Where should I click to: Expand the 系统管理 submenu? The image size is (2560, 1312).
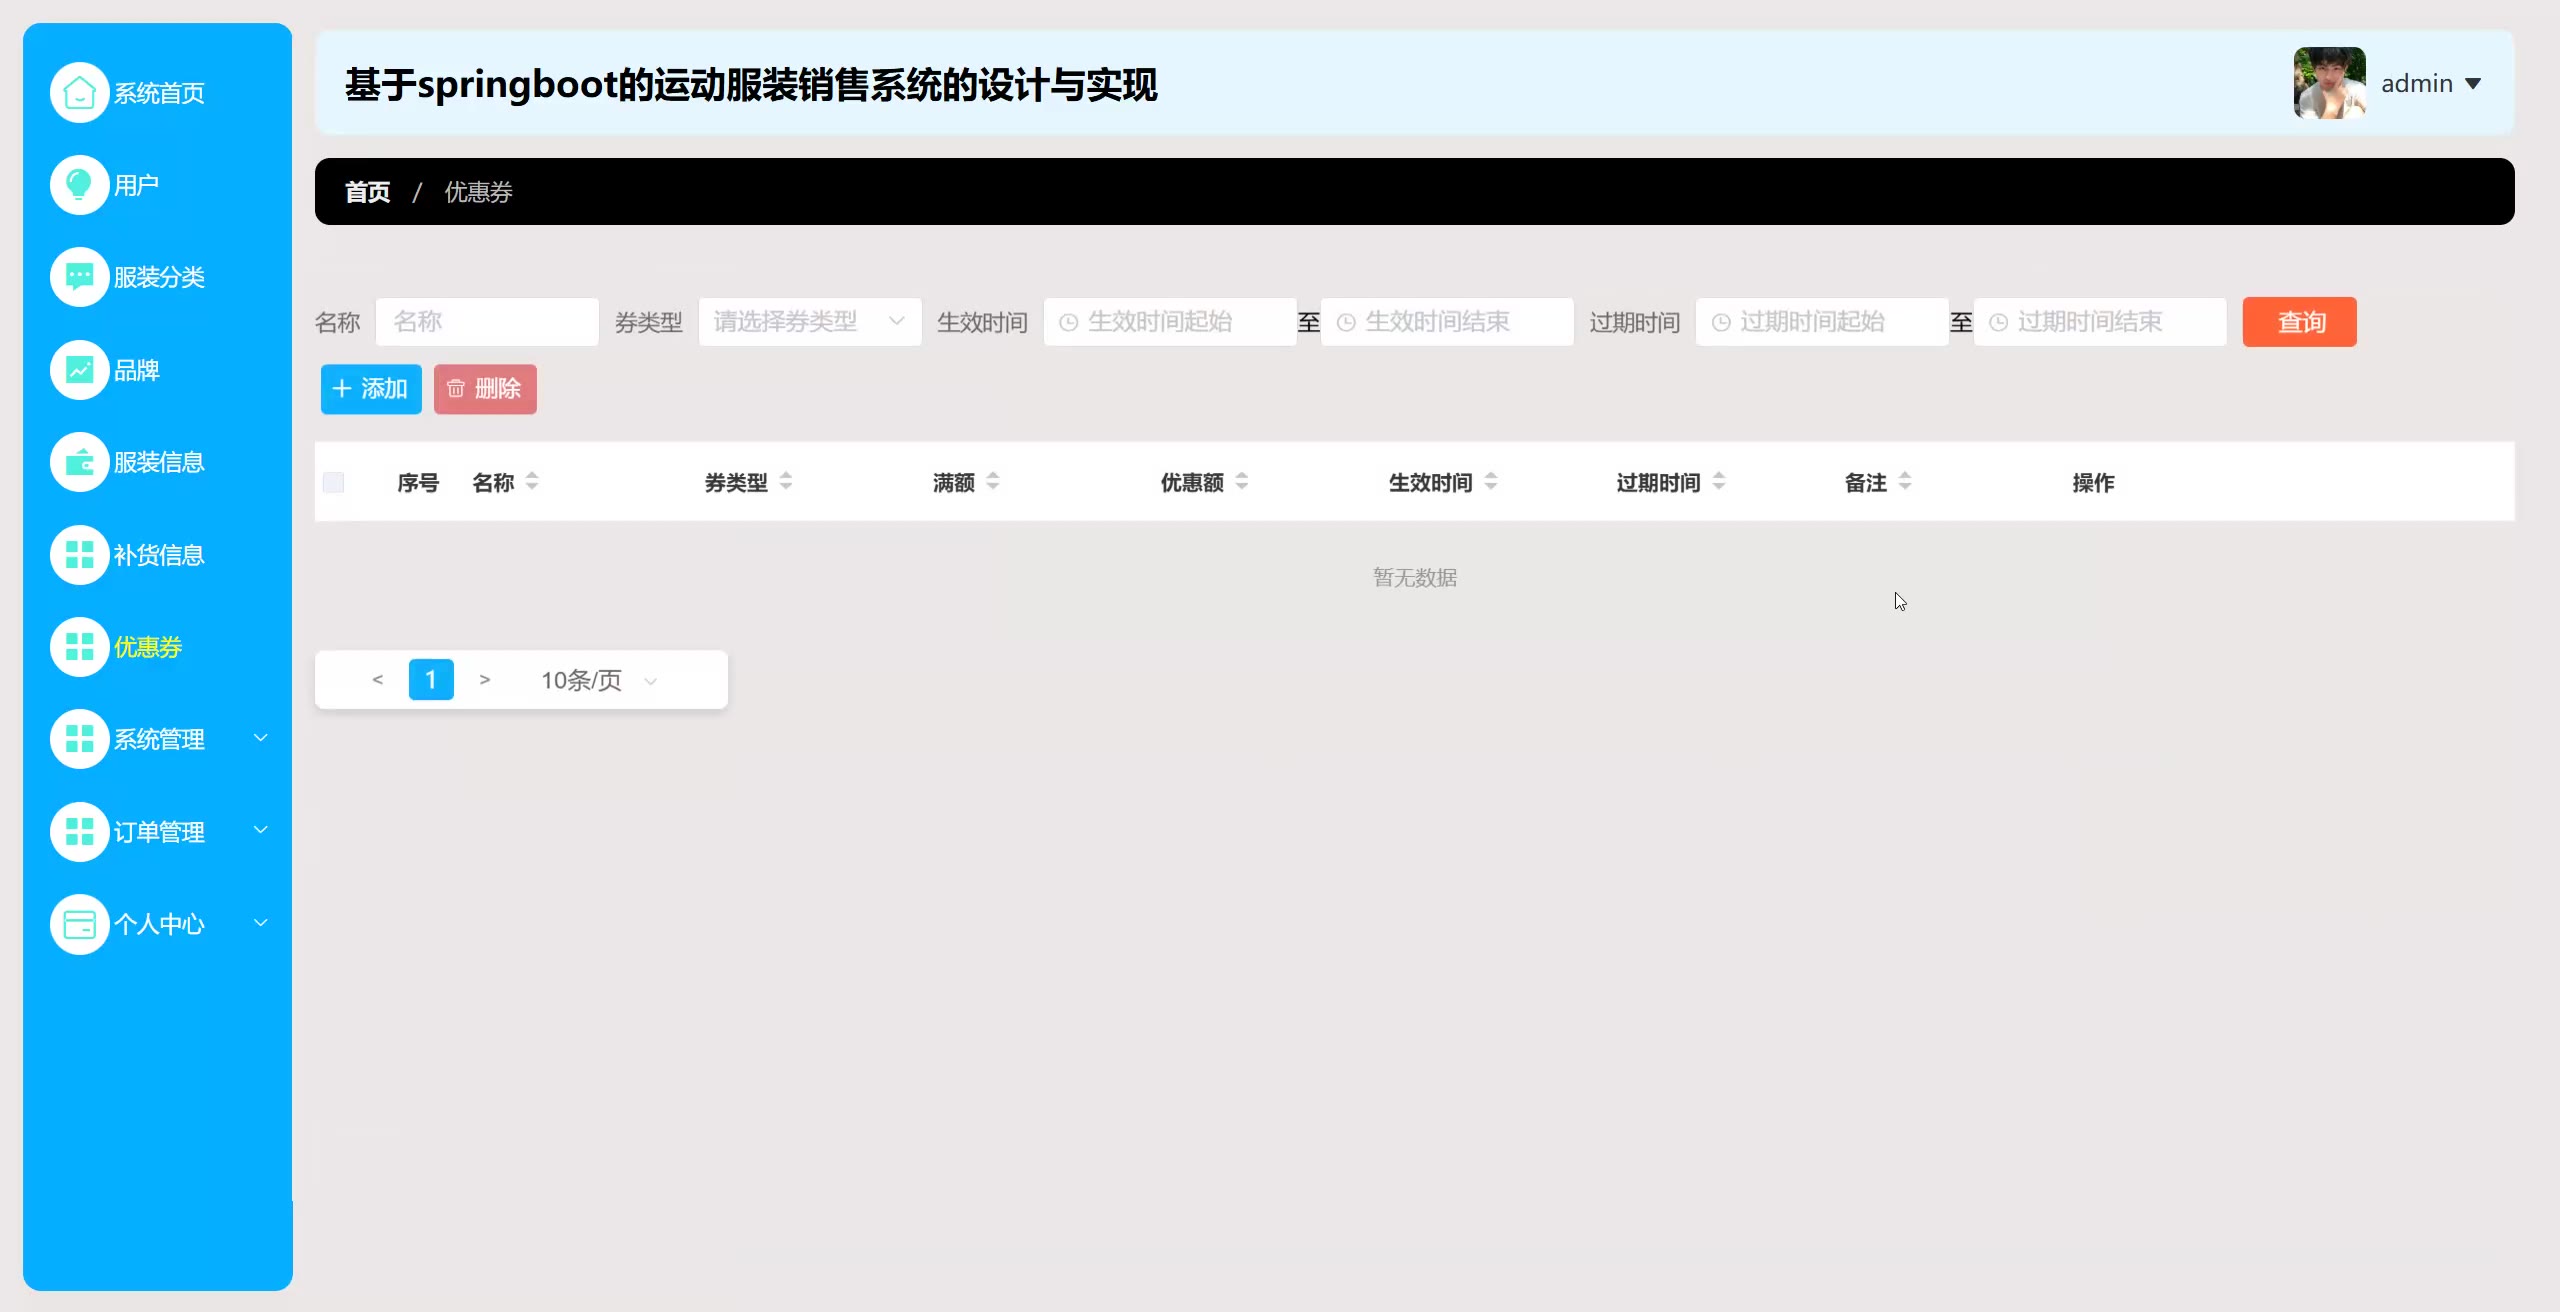160,739
